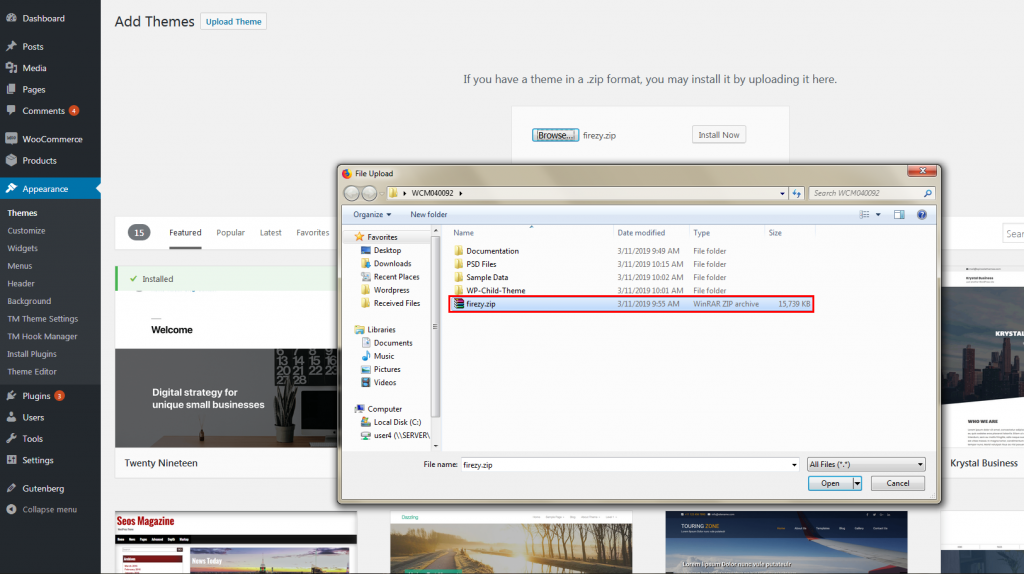Viewport: 1024px width, 574px height.
Task: Click the refresh icon beside the address bar
Action: coord(796,193)
